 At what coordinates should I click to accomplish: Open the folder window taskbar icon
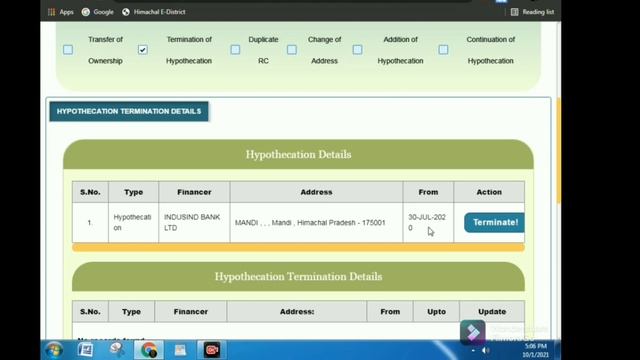click(180, 350)
